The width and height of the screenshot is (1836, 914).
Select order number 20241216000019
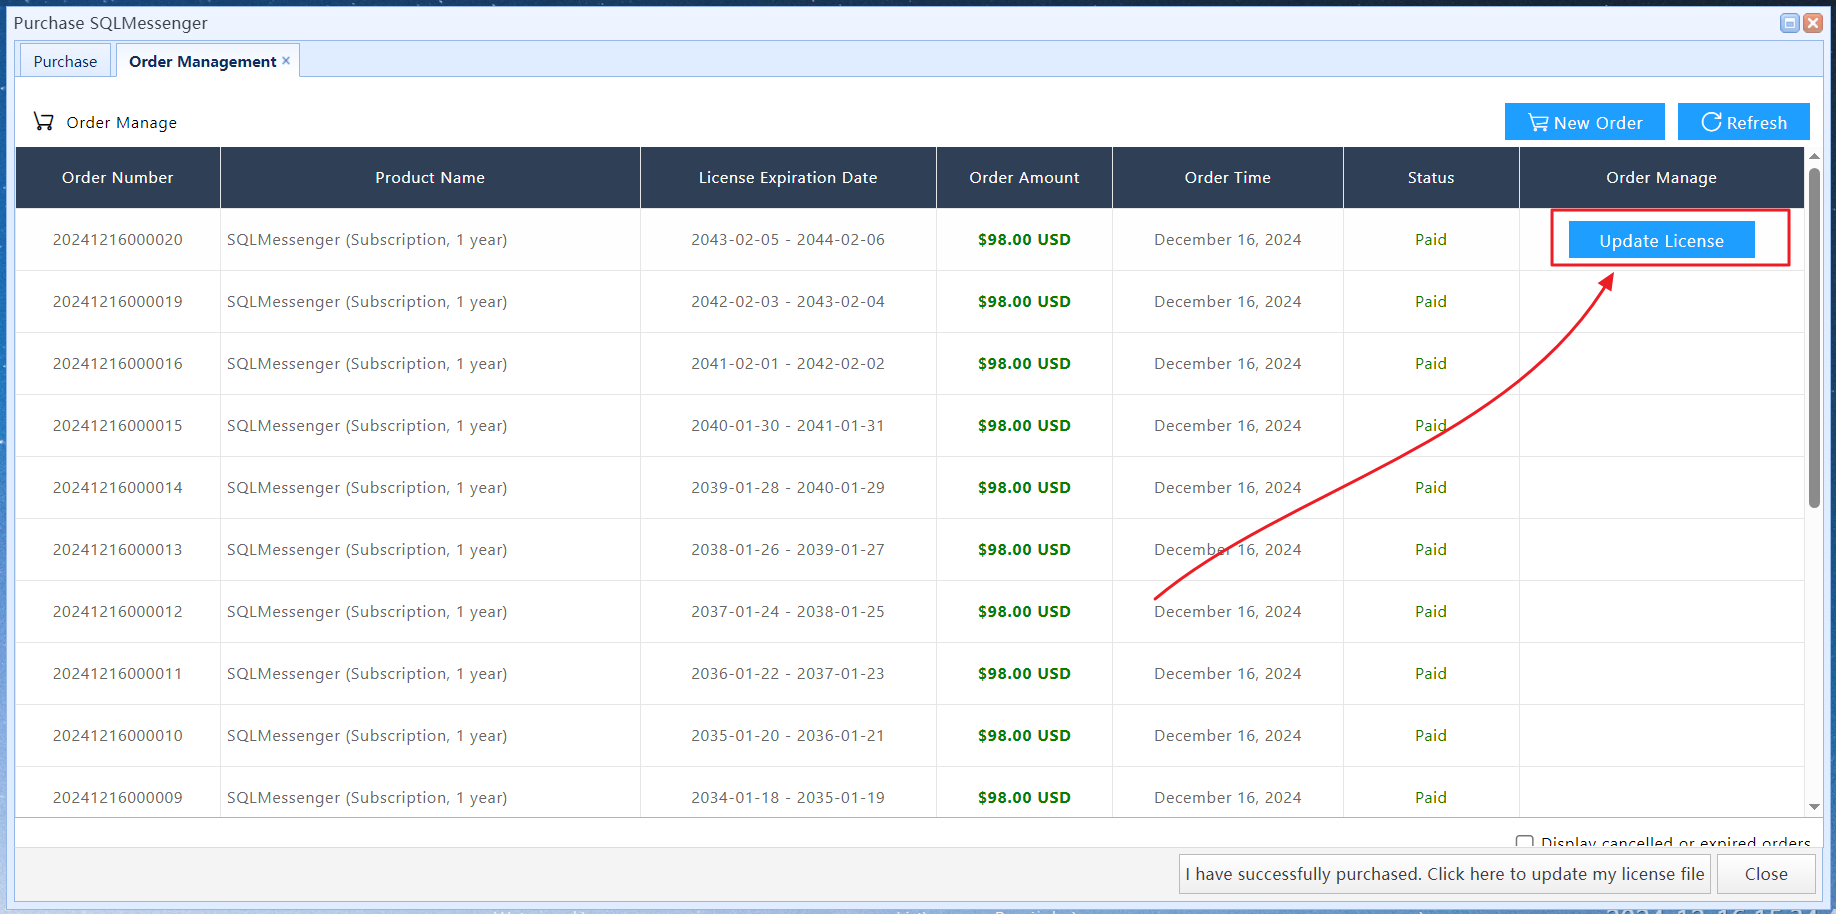118,301
